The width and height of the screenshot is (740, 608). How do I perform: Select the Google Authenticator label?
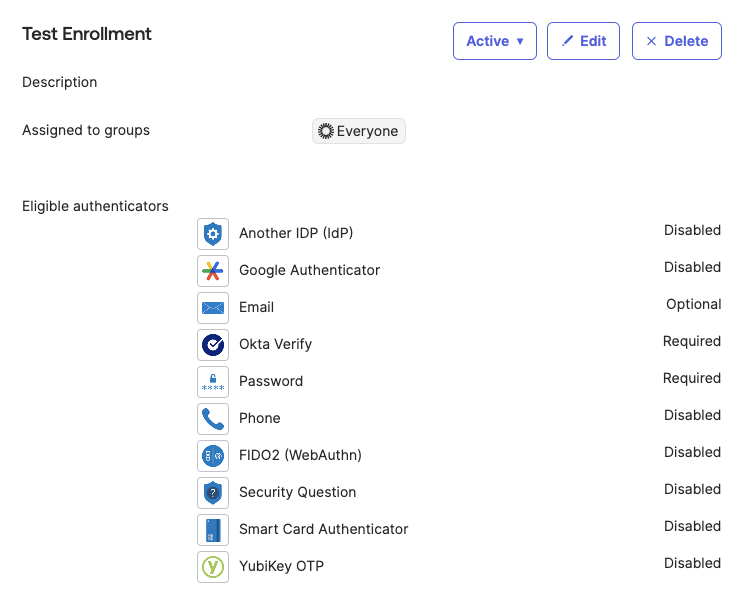tap(309, 270)
